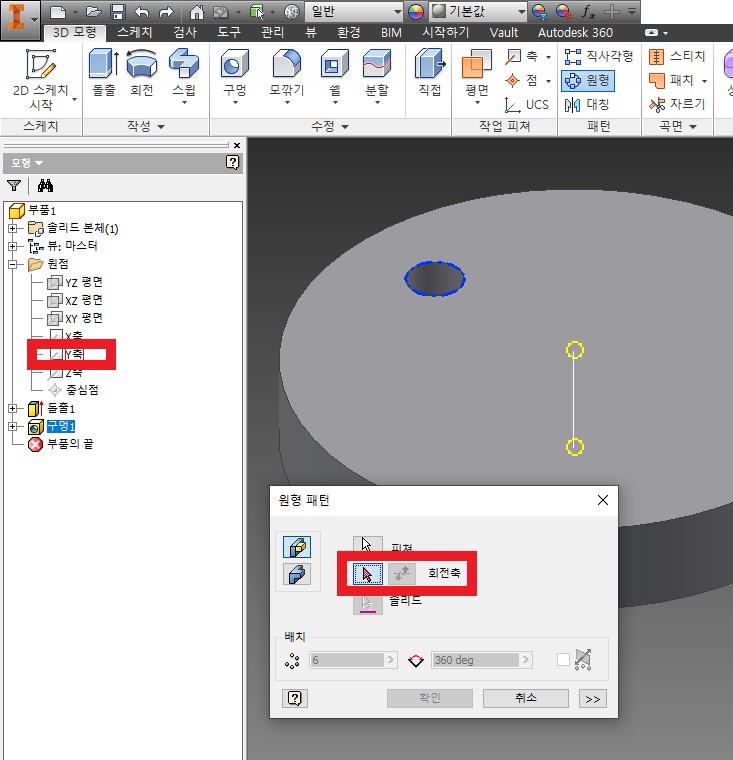The height and width of the screenshot is (760, 733).
Task: Select the 원형 circular pattern tool
Action: point(588,80)
